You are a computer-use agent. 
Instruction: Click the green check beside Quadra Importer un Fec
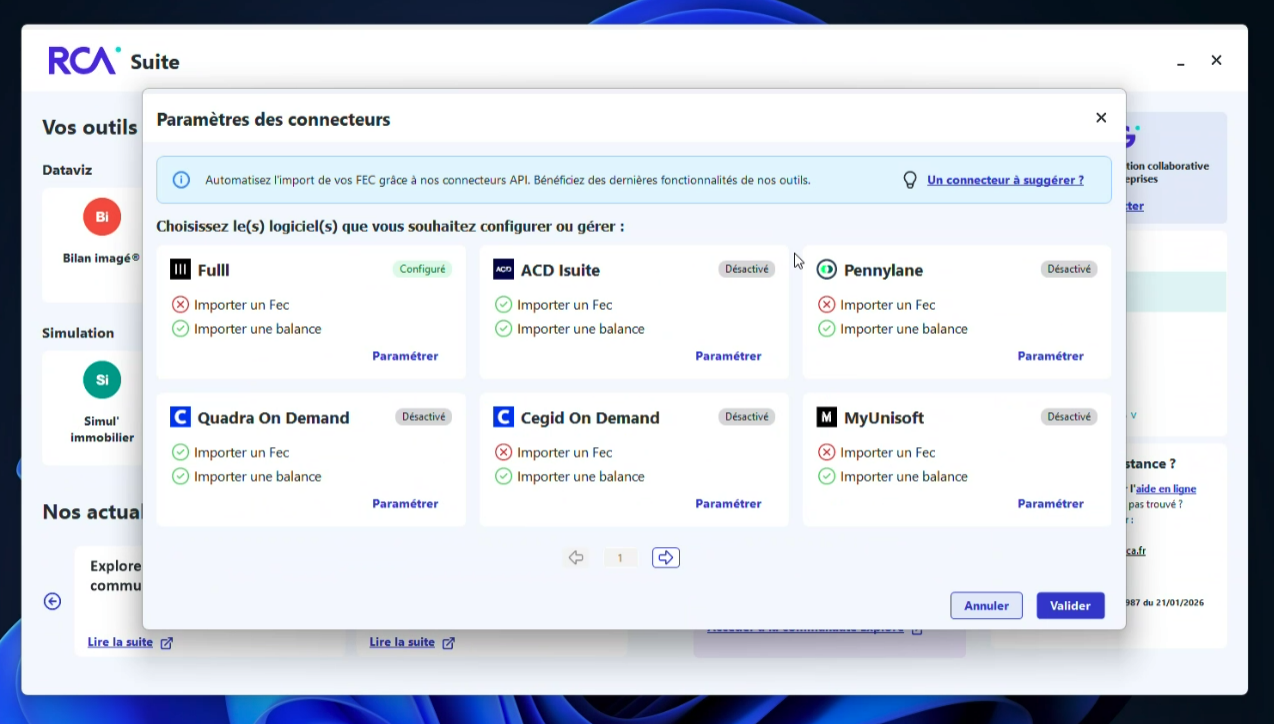point(180,453)
